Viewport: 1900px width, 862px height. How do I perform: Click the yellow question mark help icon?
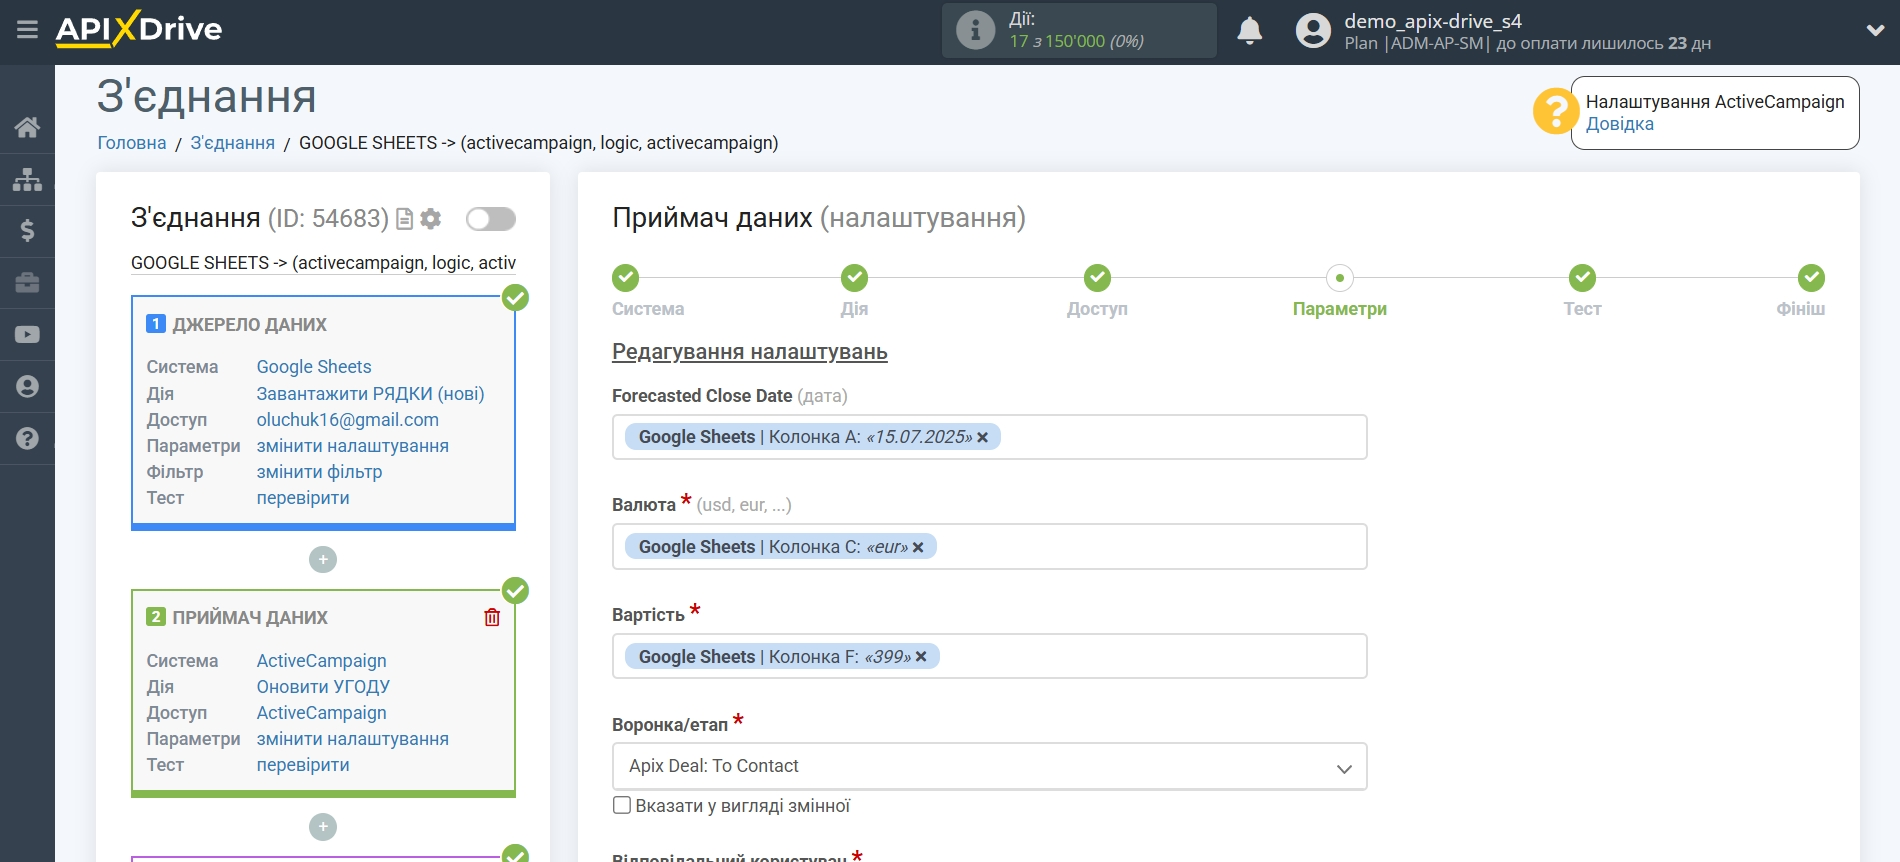1556,111
